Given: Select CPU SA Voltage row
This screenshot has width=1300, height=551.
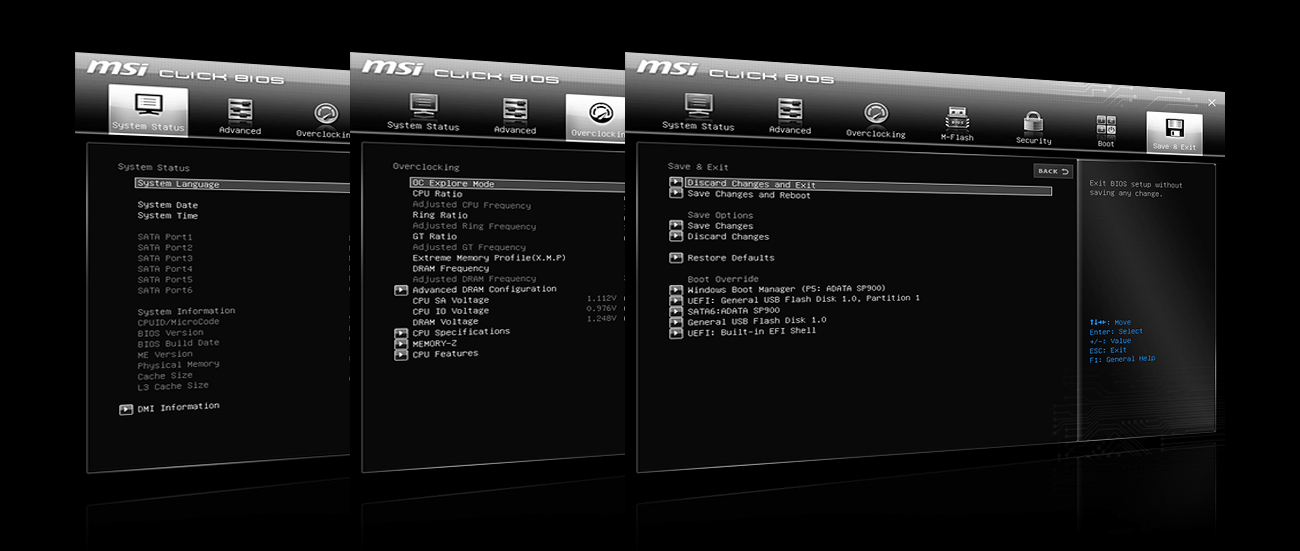Looking at the screenshot, I should tap(451, 300).
